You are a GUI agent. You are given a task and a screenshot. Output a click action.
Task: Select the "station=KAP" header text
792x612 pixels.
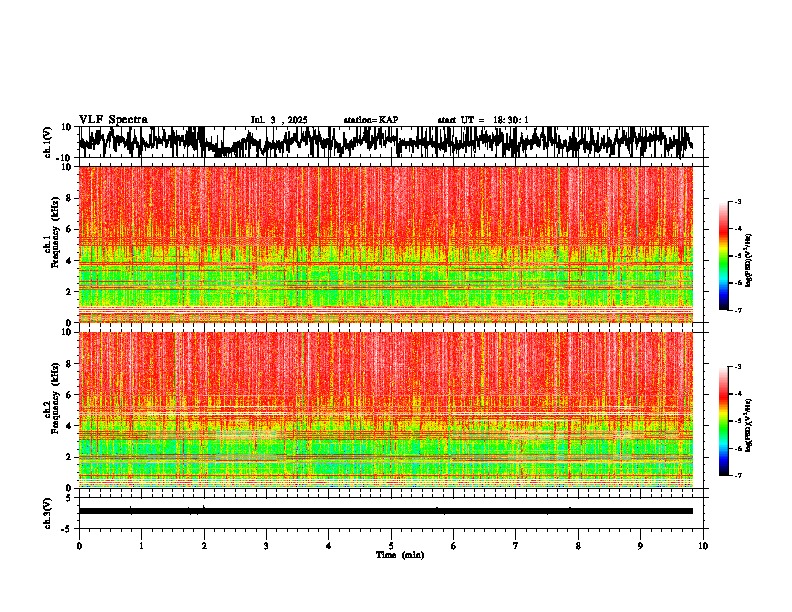tap(371, 120)
